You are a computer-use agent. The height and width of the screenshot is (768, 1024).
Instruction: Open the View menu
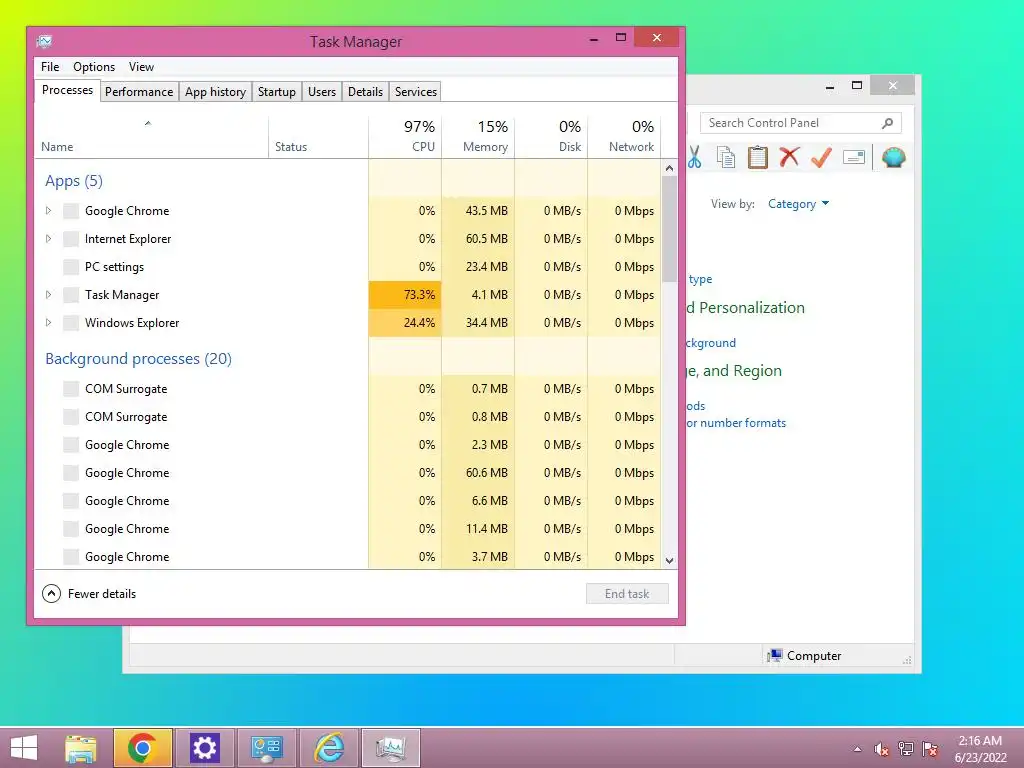(x=141, y=67)
